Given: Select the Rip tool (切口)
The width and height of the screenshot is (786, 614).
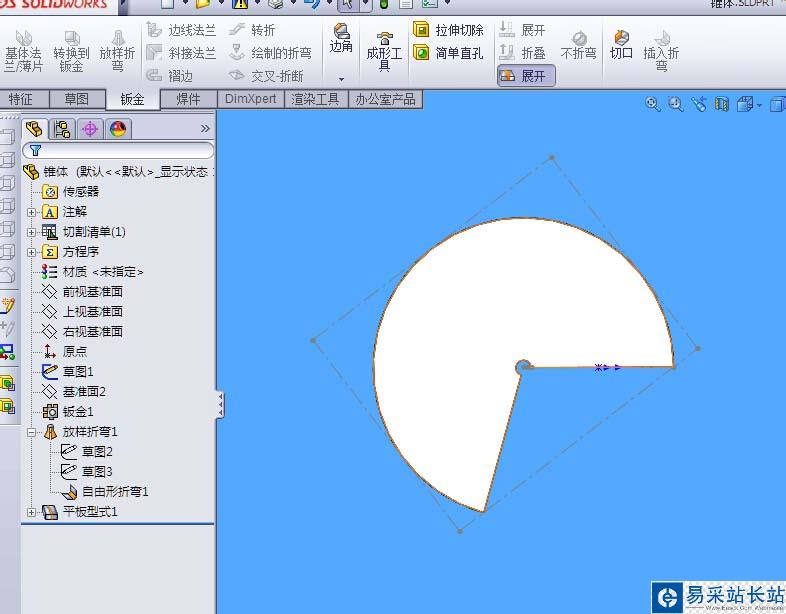Looking at the screenshot, I should point(621,45).
